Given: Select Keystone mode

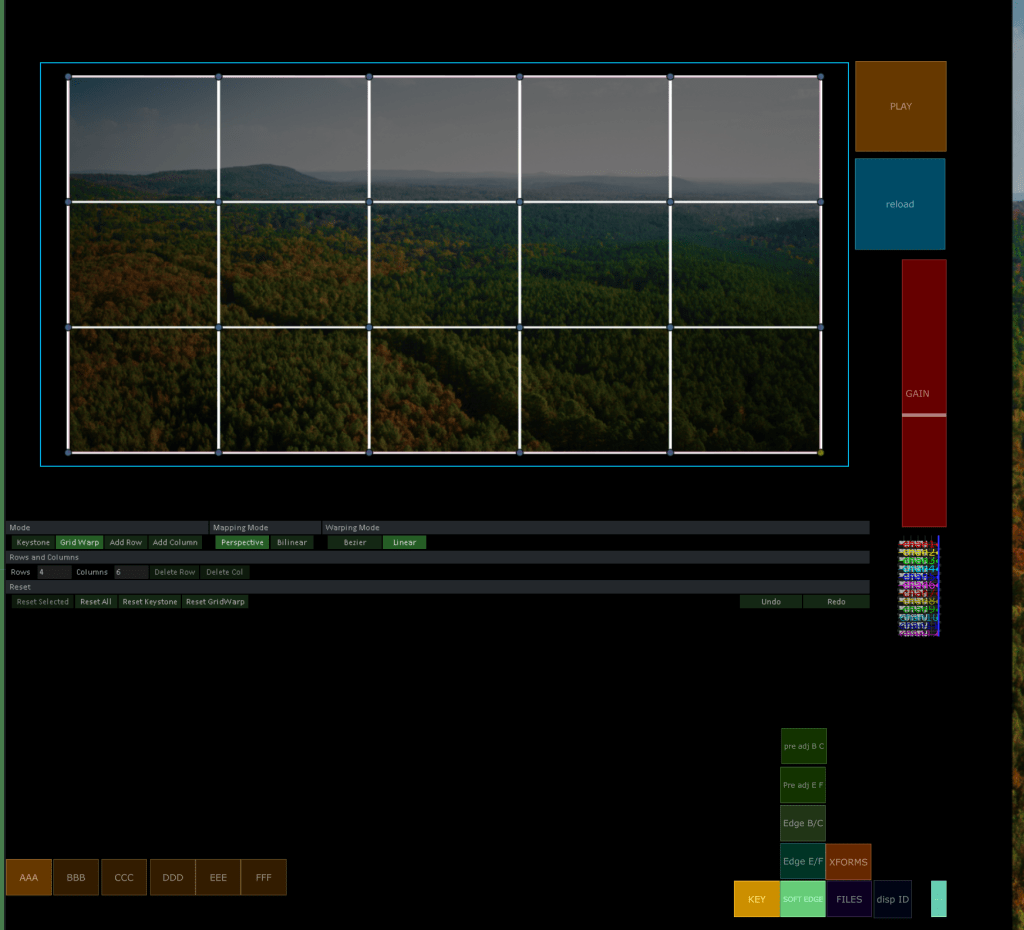Looking at the screenshot, I should [x=33, y=542].
